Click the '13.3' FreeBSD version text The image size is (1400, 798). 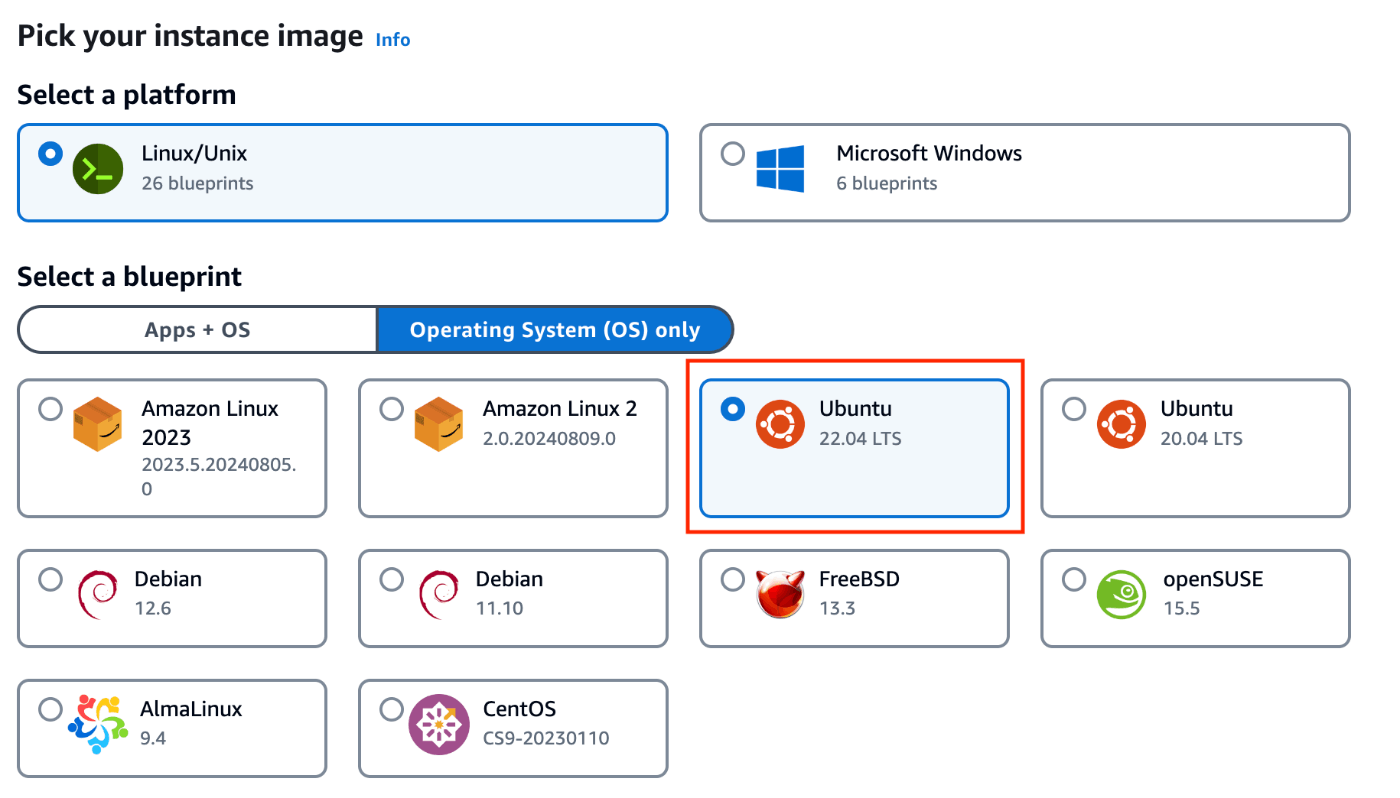click(x=837, y=608)
